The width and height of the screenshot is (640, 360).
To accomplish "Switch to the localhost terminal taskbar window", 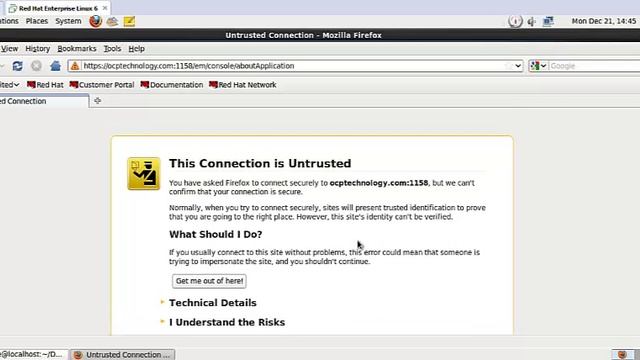I will point(33,355).
